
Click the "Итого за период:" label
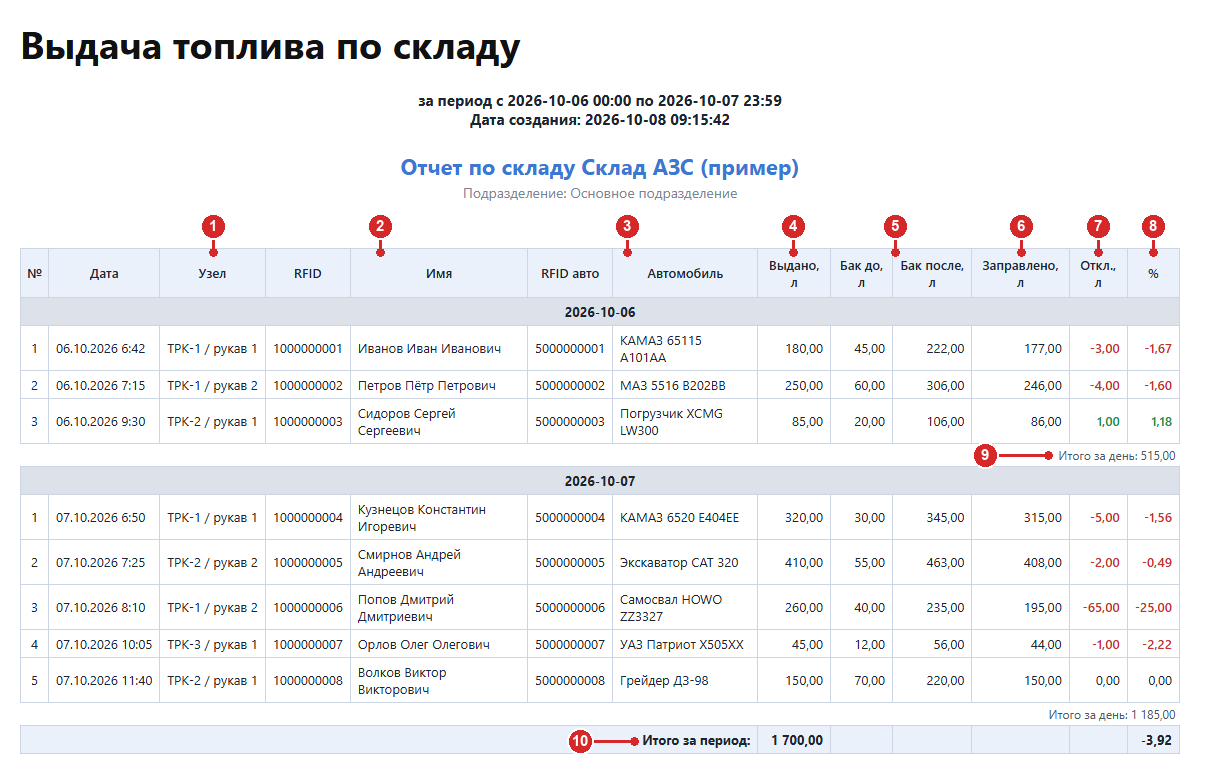tap(696, 741)
